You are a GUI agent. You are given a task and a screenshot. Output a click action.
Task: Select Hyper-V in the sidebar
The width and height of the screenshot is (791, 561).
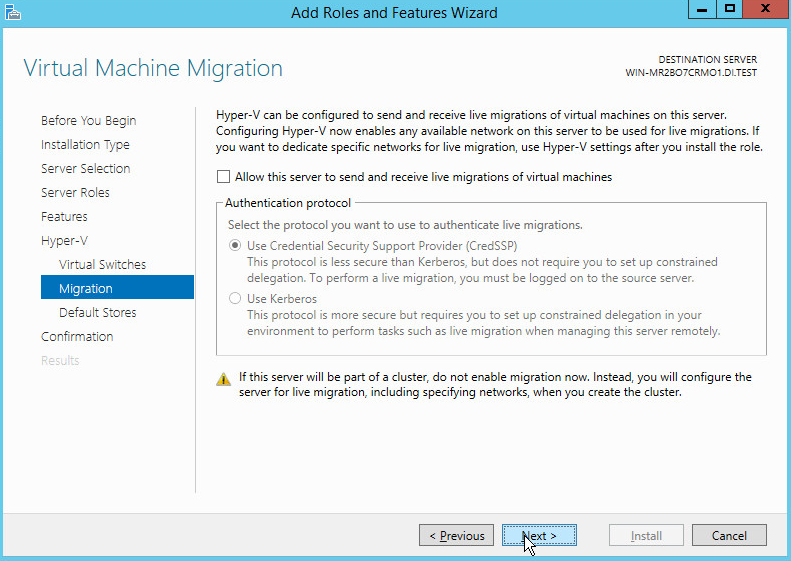[x=64, y=241]
